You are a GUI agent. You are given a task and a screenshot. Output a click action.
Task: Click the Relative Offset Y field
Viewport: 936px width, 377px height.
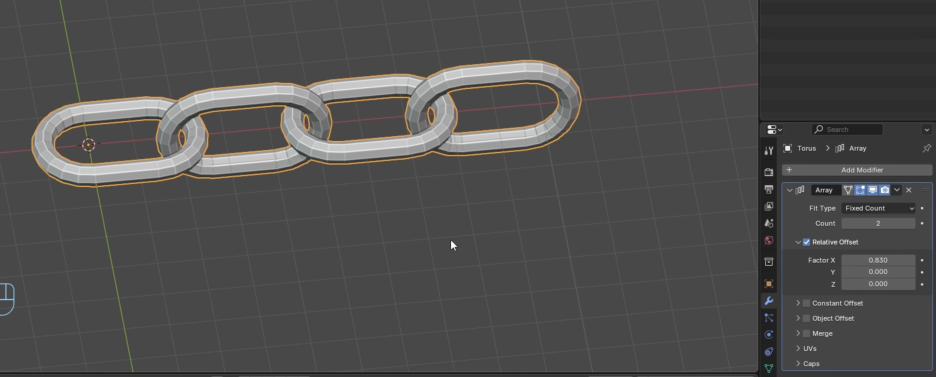click(x=878, y=272)
